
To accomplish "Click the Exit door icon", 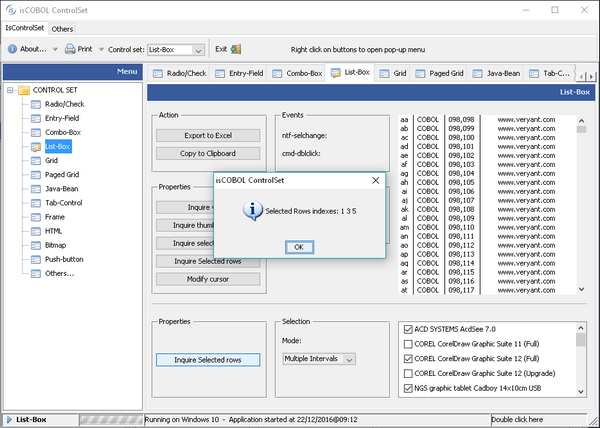I will [235, 48].
